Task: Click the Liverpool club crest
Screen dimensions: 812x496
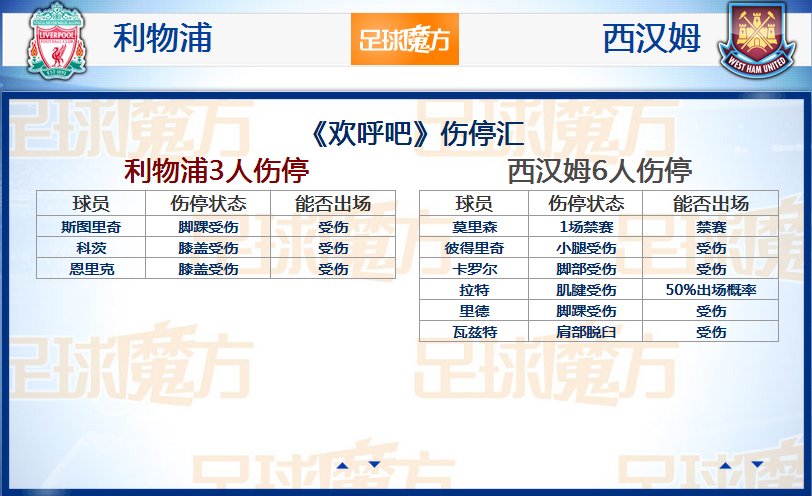Action: click(56, 41)
